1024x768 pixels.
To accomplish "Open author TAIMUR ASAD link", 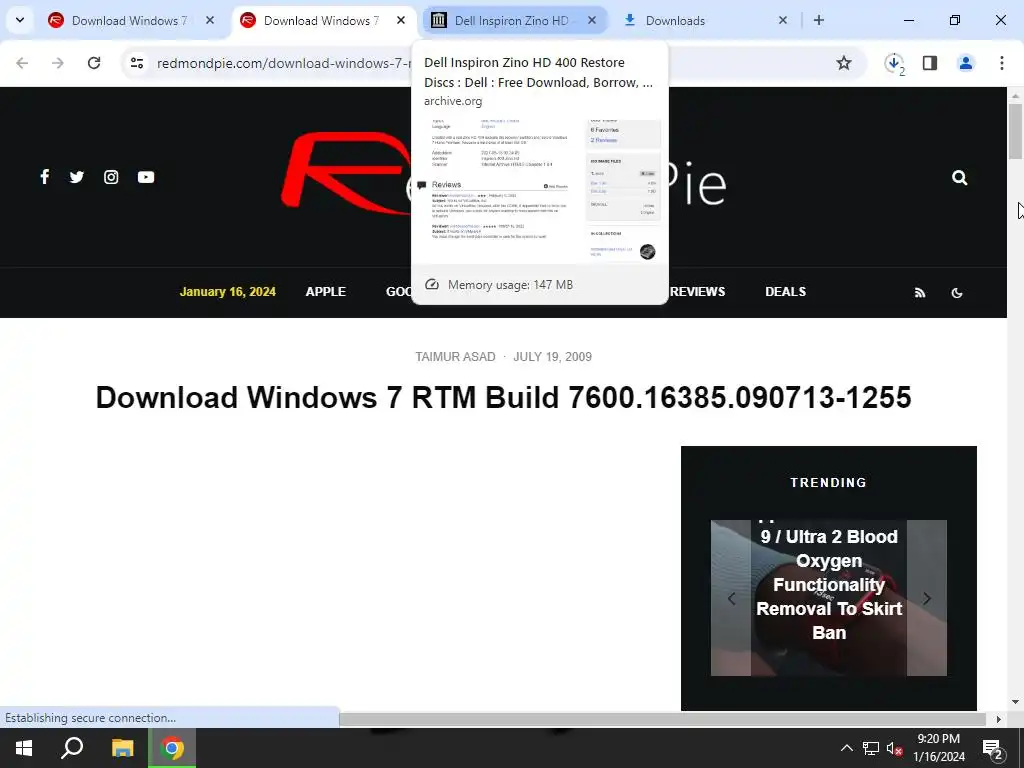I will 455,357.
